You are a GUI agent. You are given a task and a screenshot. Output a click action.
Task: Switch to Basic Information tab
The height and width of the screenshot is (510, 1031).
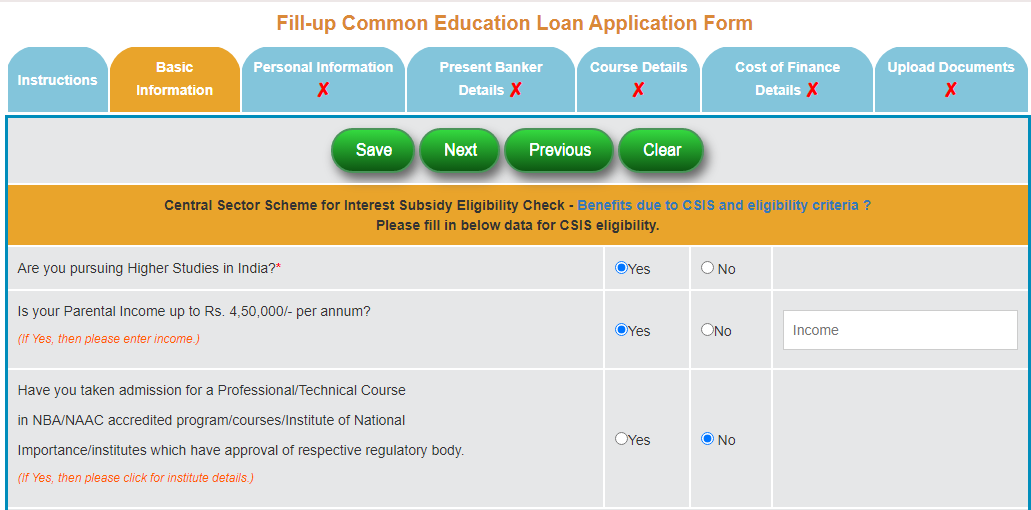coord(174,79)
